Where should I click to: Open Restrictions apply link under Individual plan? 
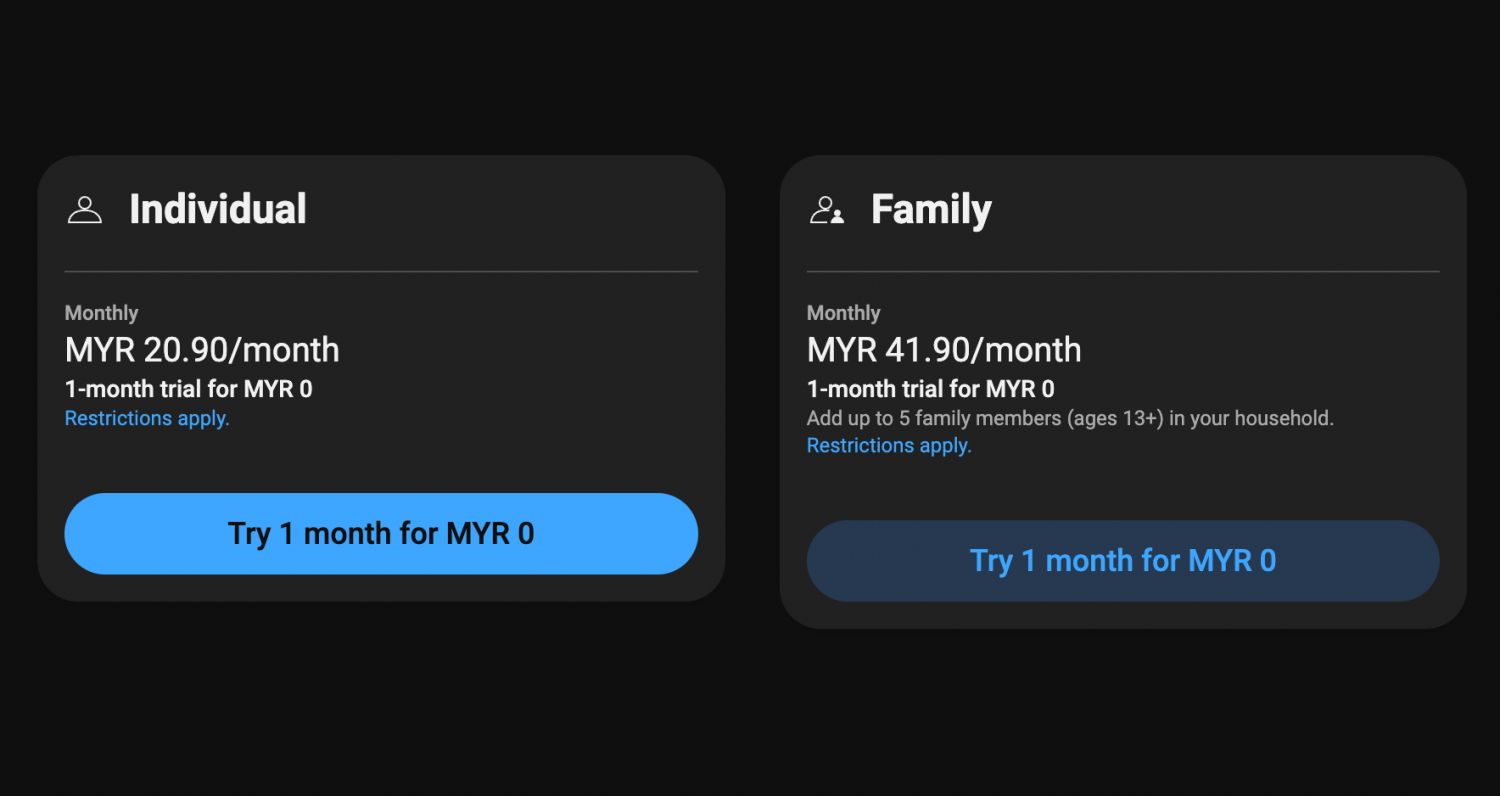click(x=146, y=418)
